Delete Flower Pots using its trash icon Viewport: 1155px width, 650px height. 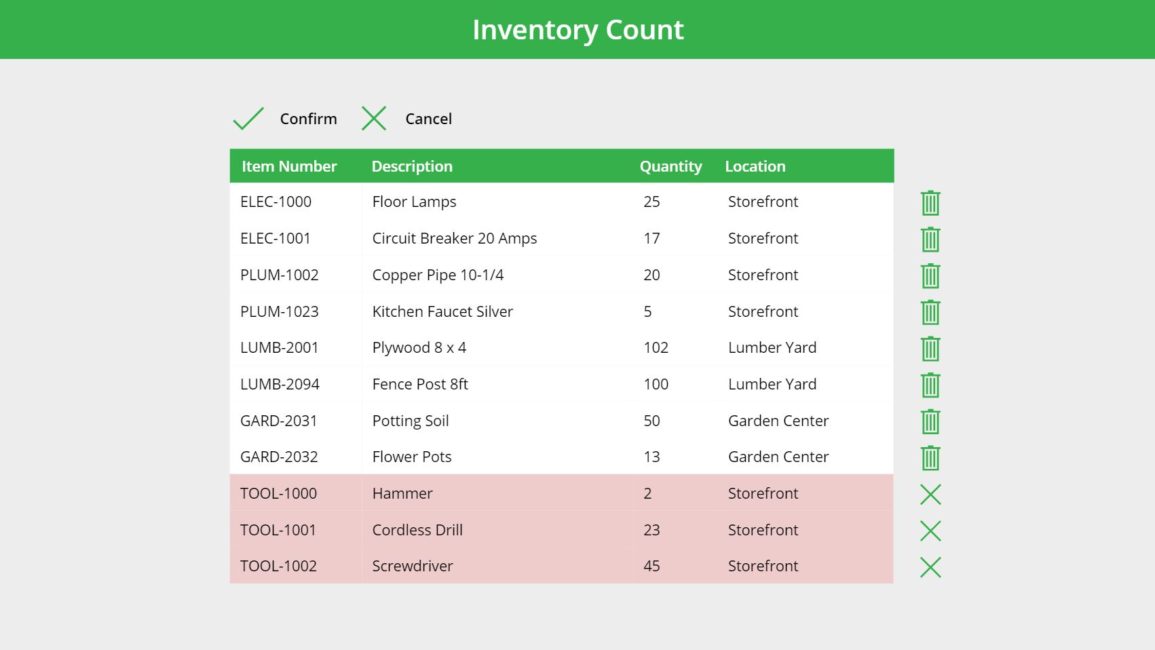[x=930, y=457]
